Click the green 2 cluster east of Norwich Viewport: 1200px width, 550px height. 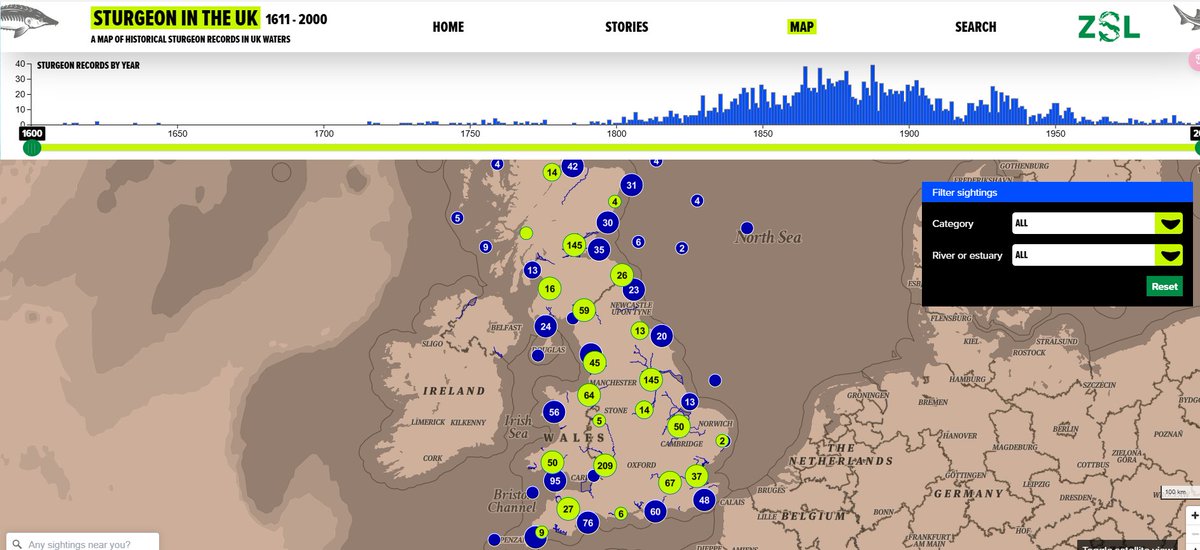tap(722, 440)
